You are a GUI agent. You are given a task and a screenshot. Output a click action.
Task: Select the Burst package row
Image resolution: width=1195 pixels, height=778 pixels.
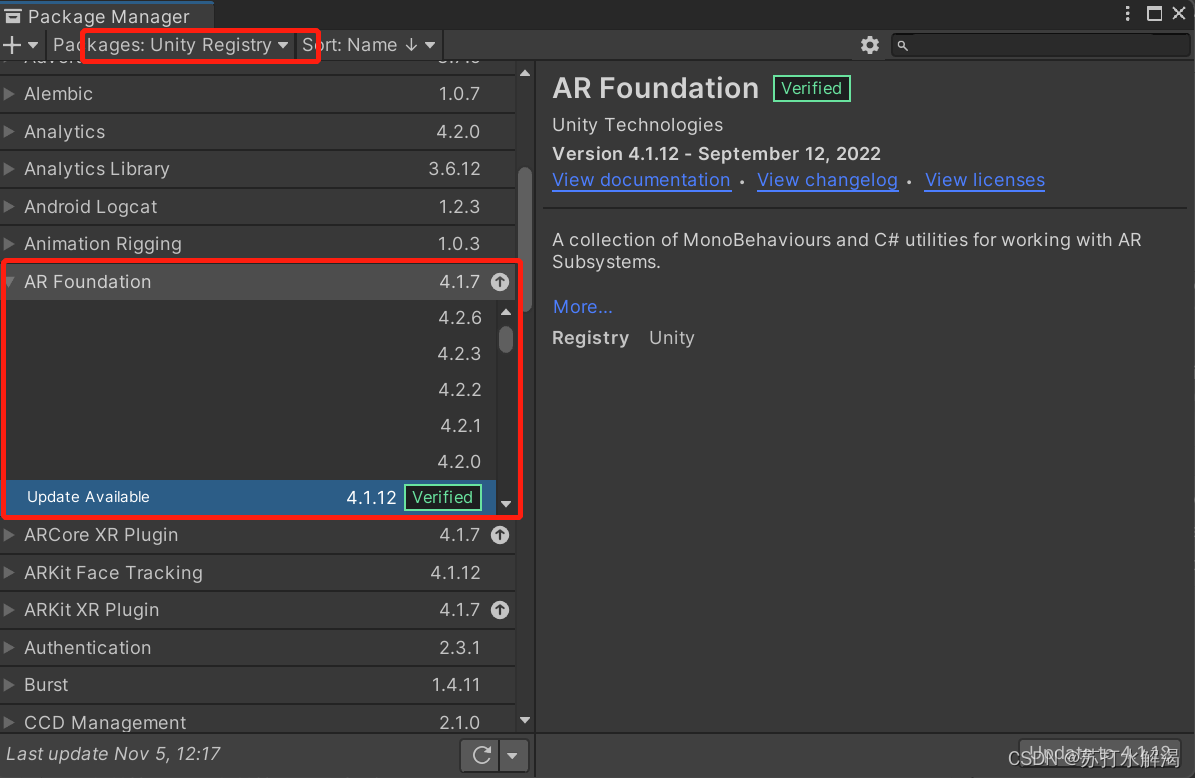(x=258, y=685)
